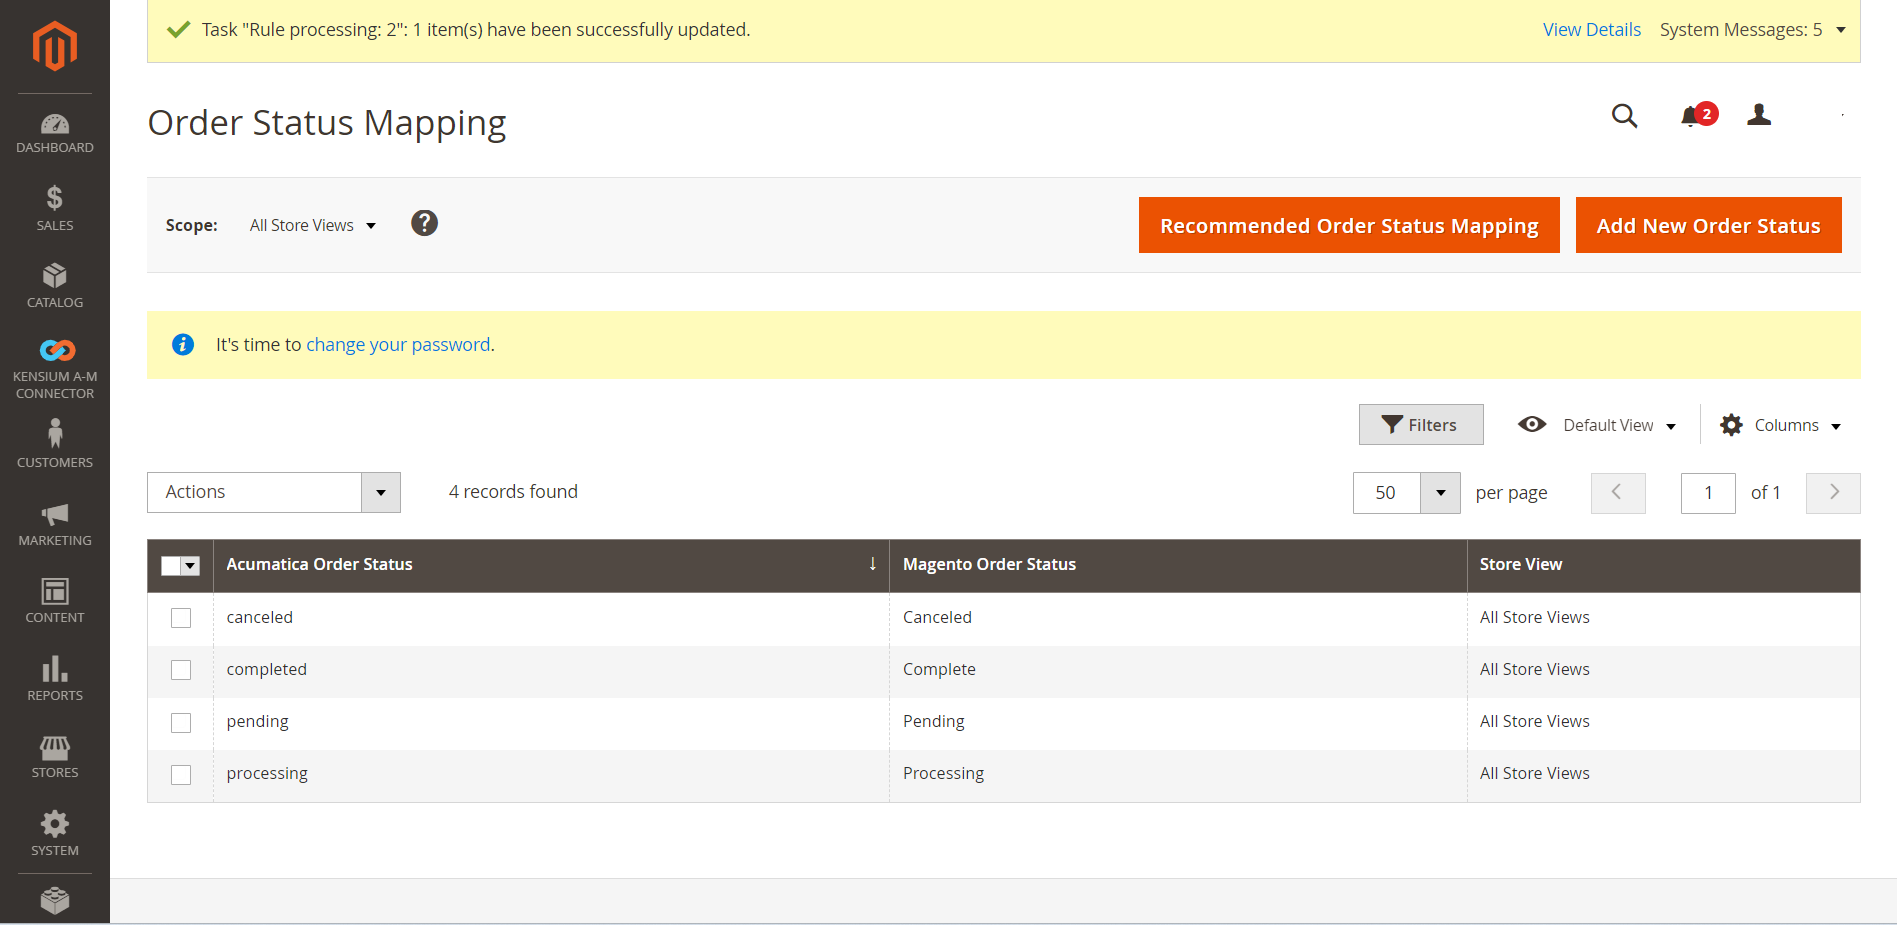The image size is (1897, 925).
Task: Click the admin account icon
Action: click(1760, 116)
